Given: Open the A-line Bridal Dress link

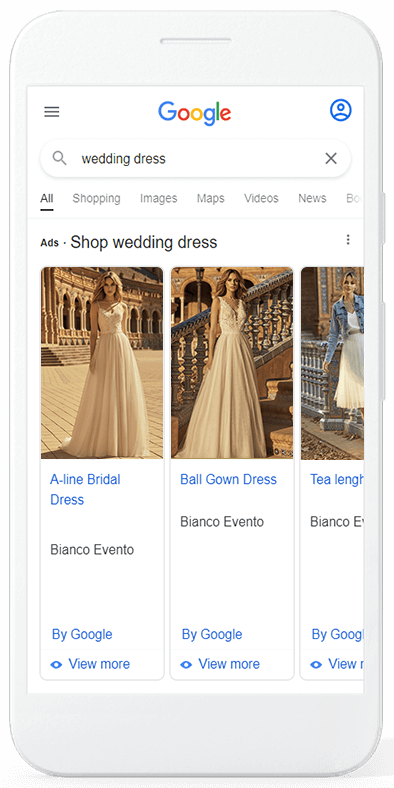Looking at the screenshot, I should point(85,489).
